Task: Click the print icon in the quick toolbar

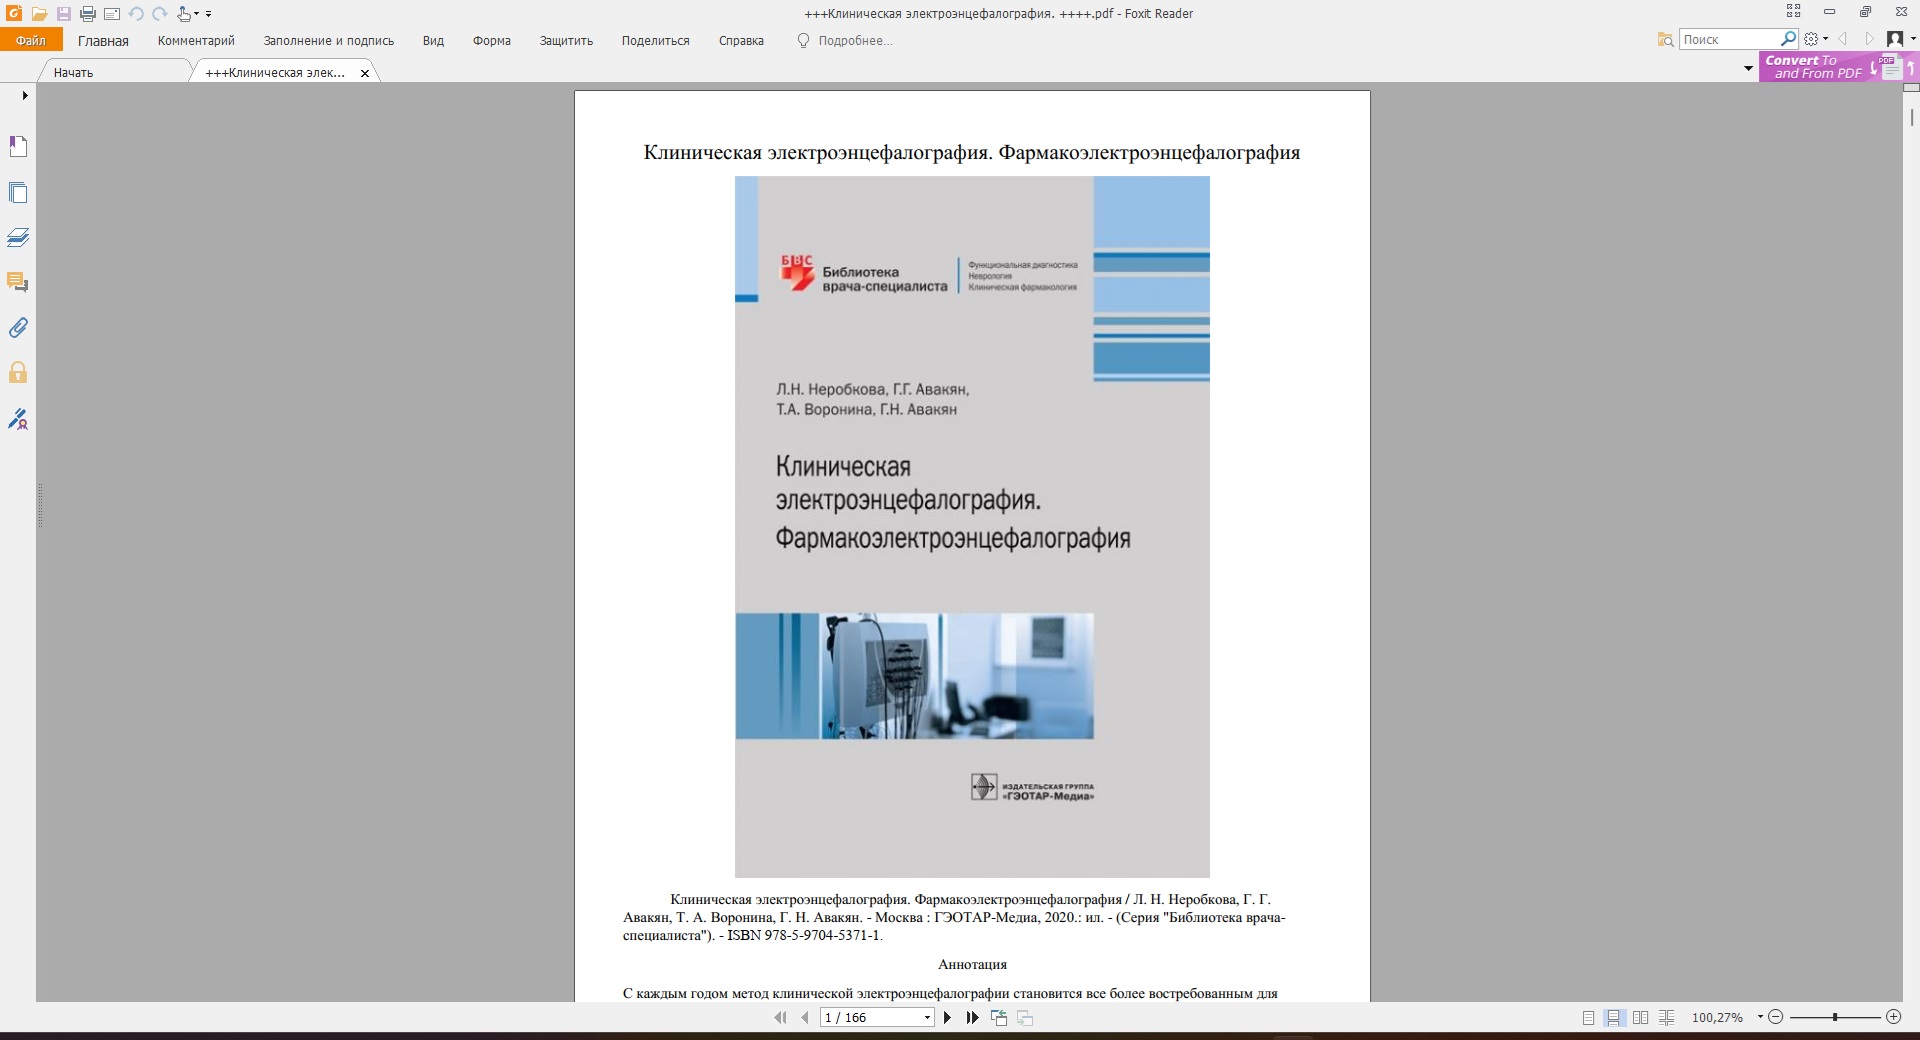Action: click(88, 14)
